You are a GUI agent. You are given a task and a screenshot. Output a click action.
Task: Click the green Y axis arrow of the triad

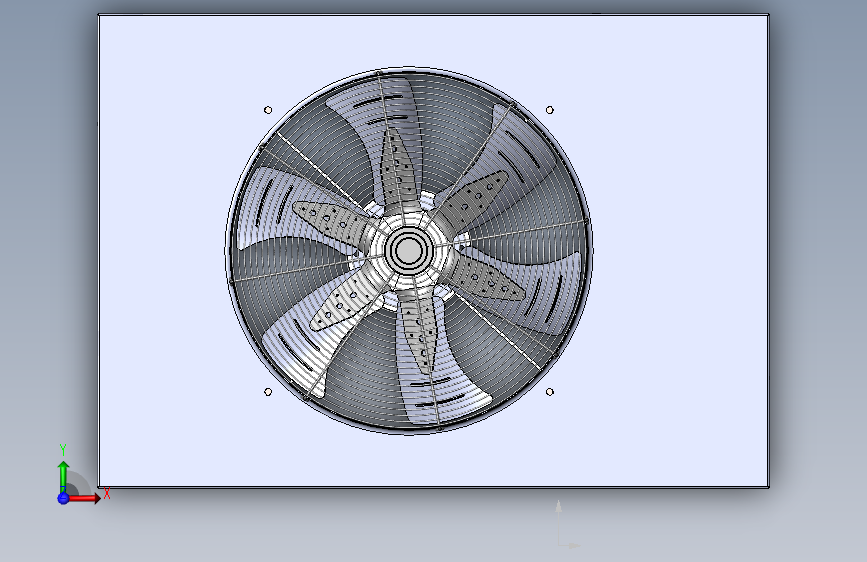click(x=63, y=476)
